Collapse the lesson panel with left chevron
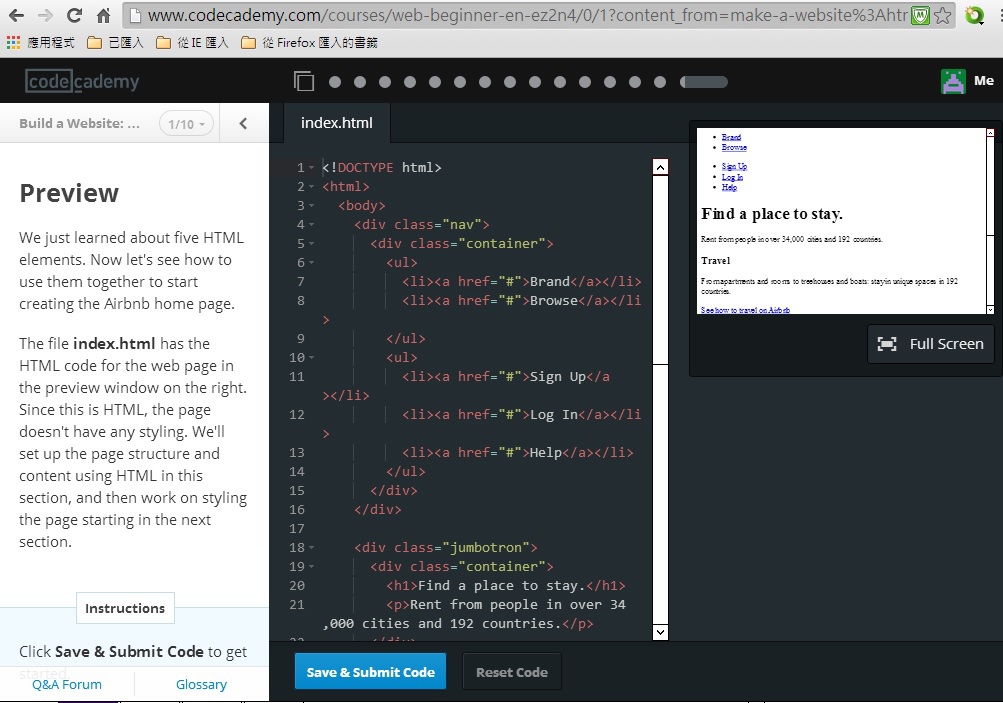Image resolution: width=1003 pixels, height=703 pixels. [244, 123]
